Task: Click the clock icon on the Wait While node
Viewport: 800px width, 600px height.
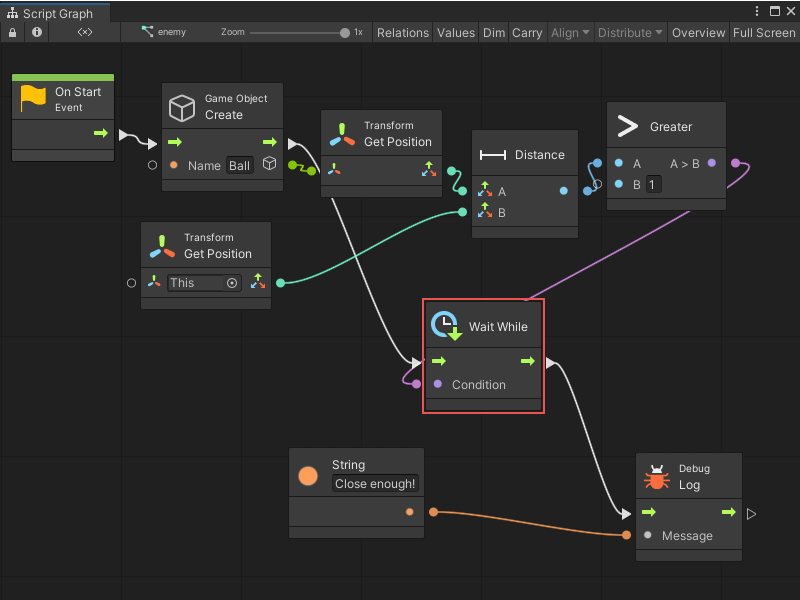Action: click(x=443, y=324)
